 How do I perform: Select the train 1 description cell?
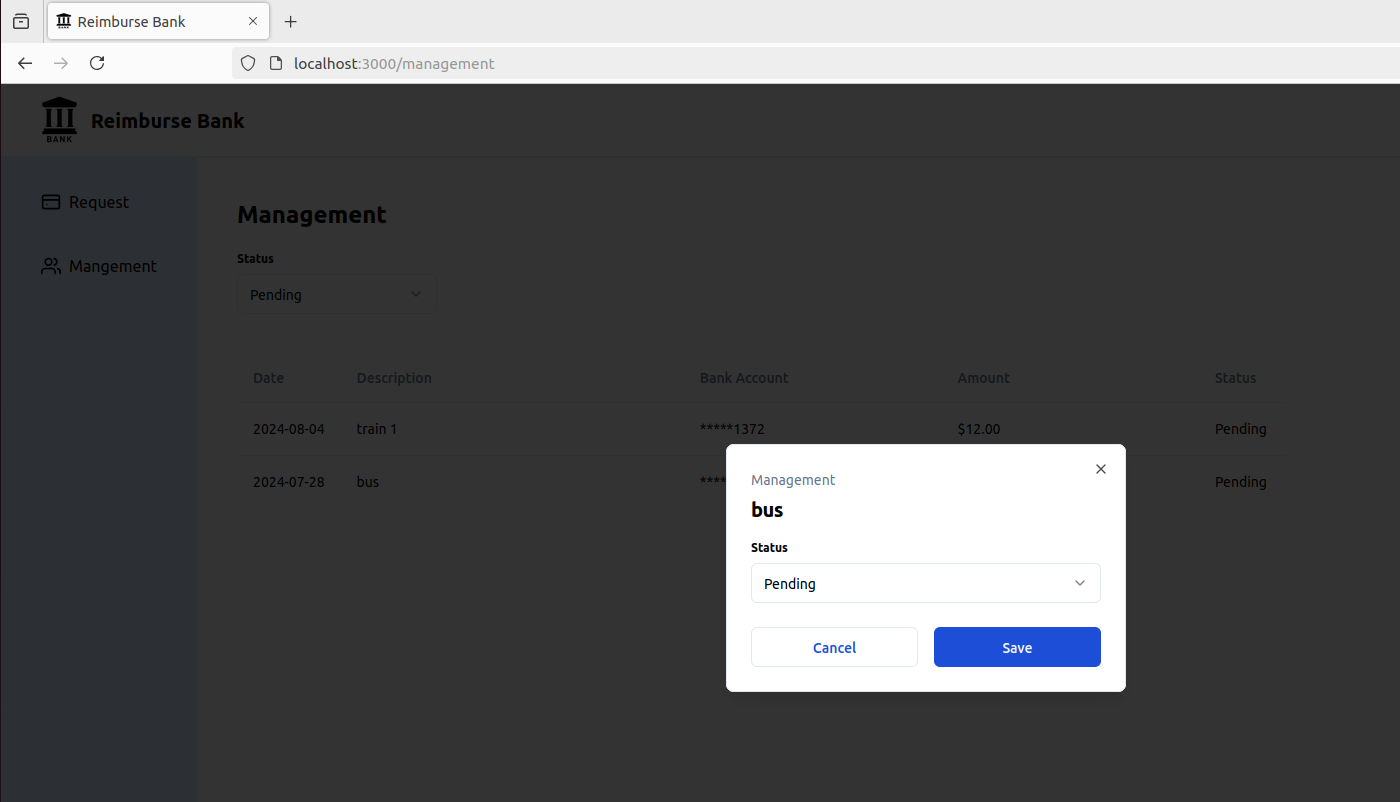pos(377,429)
